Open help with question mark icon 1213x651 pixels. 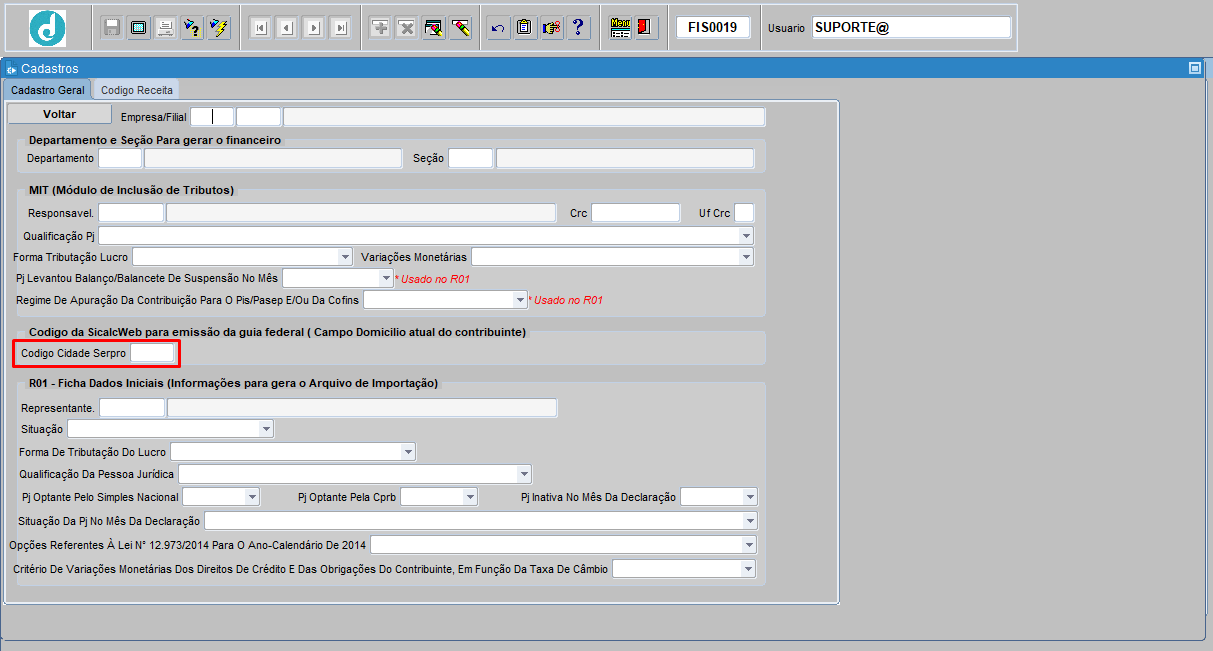pyautogui.click(x=578, y=28)
